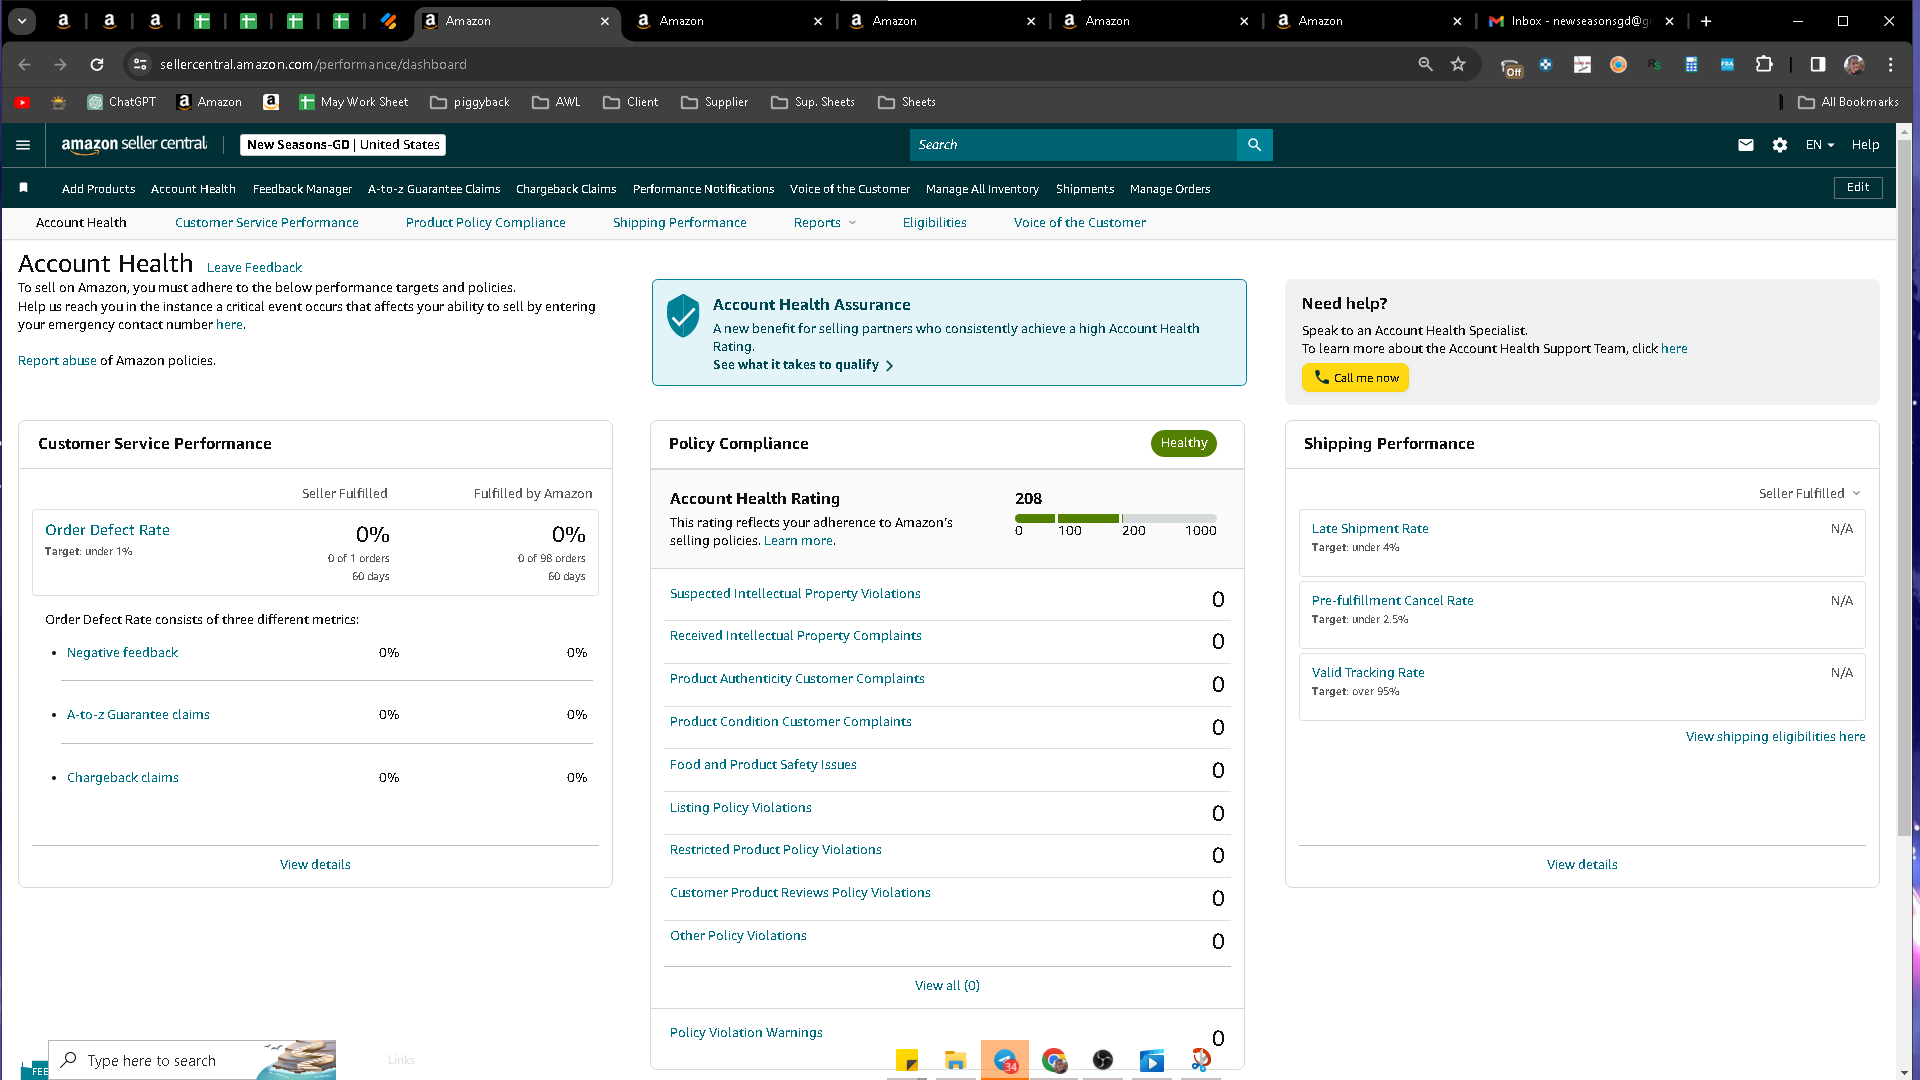
Task: Click the Account Health Rating progress bar
Action: coord(1116,518)
